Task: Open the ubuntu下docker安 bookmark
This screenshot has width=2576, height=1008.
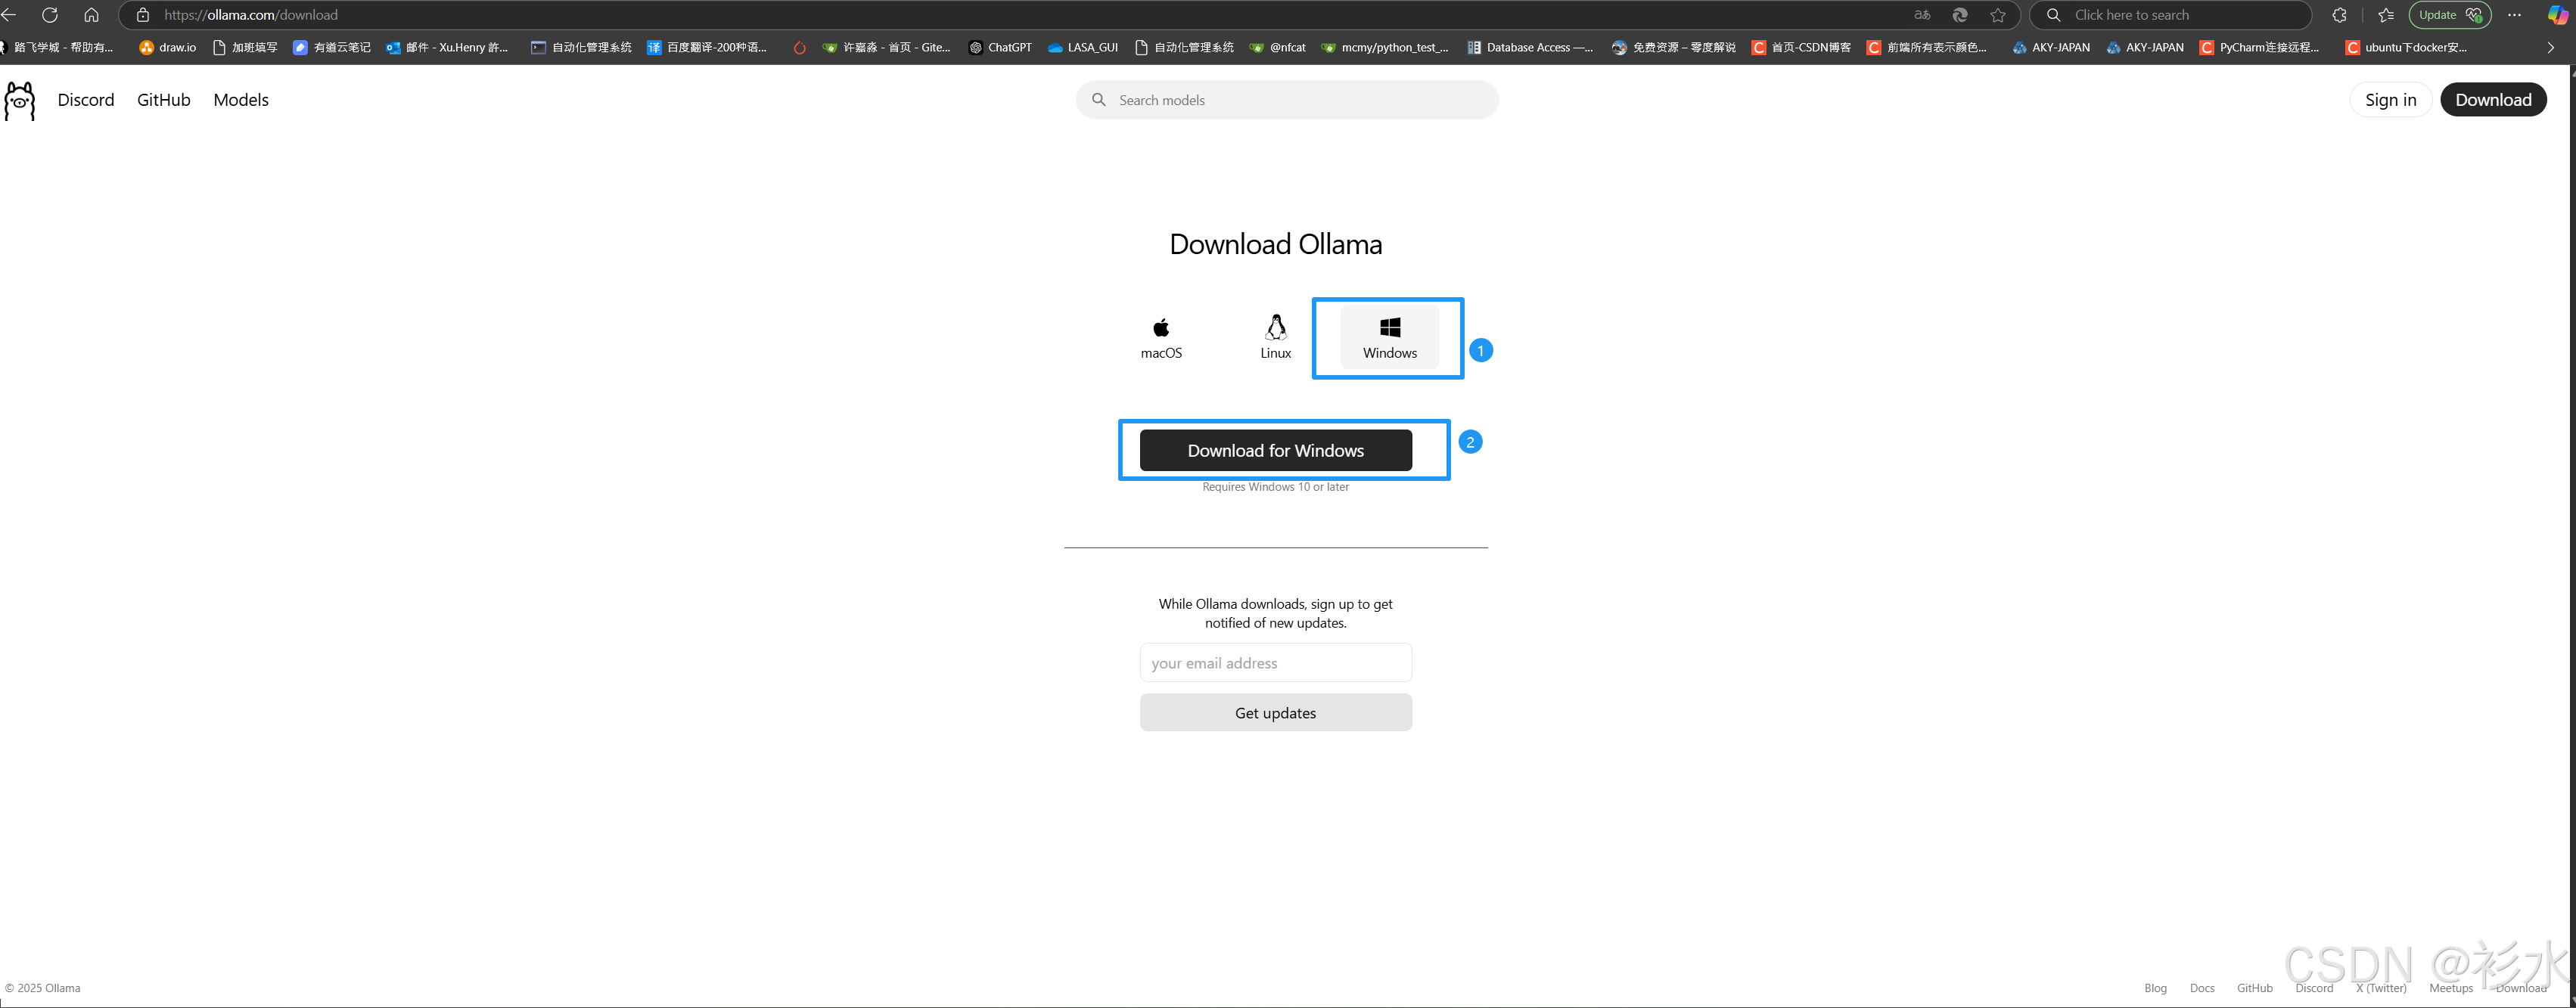Action: pyautogui.click(x=2406, y=47)
